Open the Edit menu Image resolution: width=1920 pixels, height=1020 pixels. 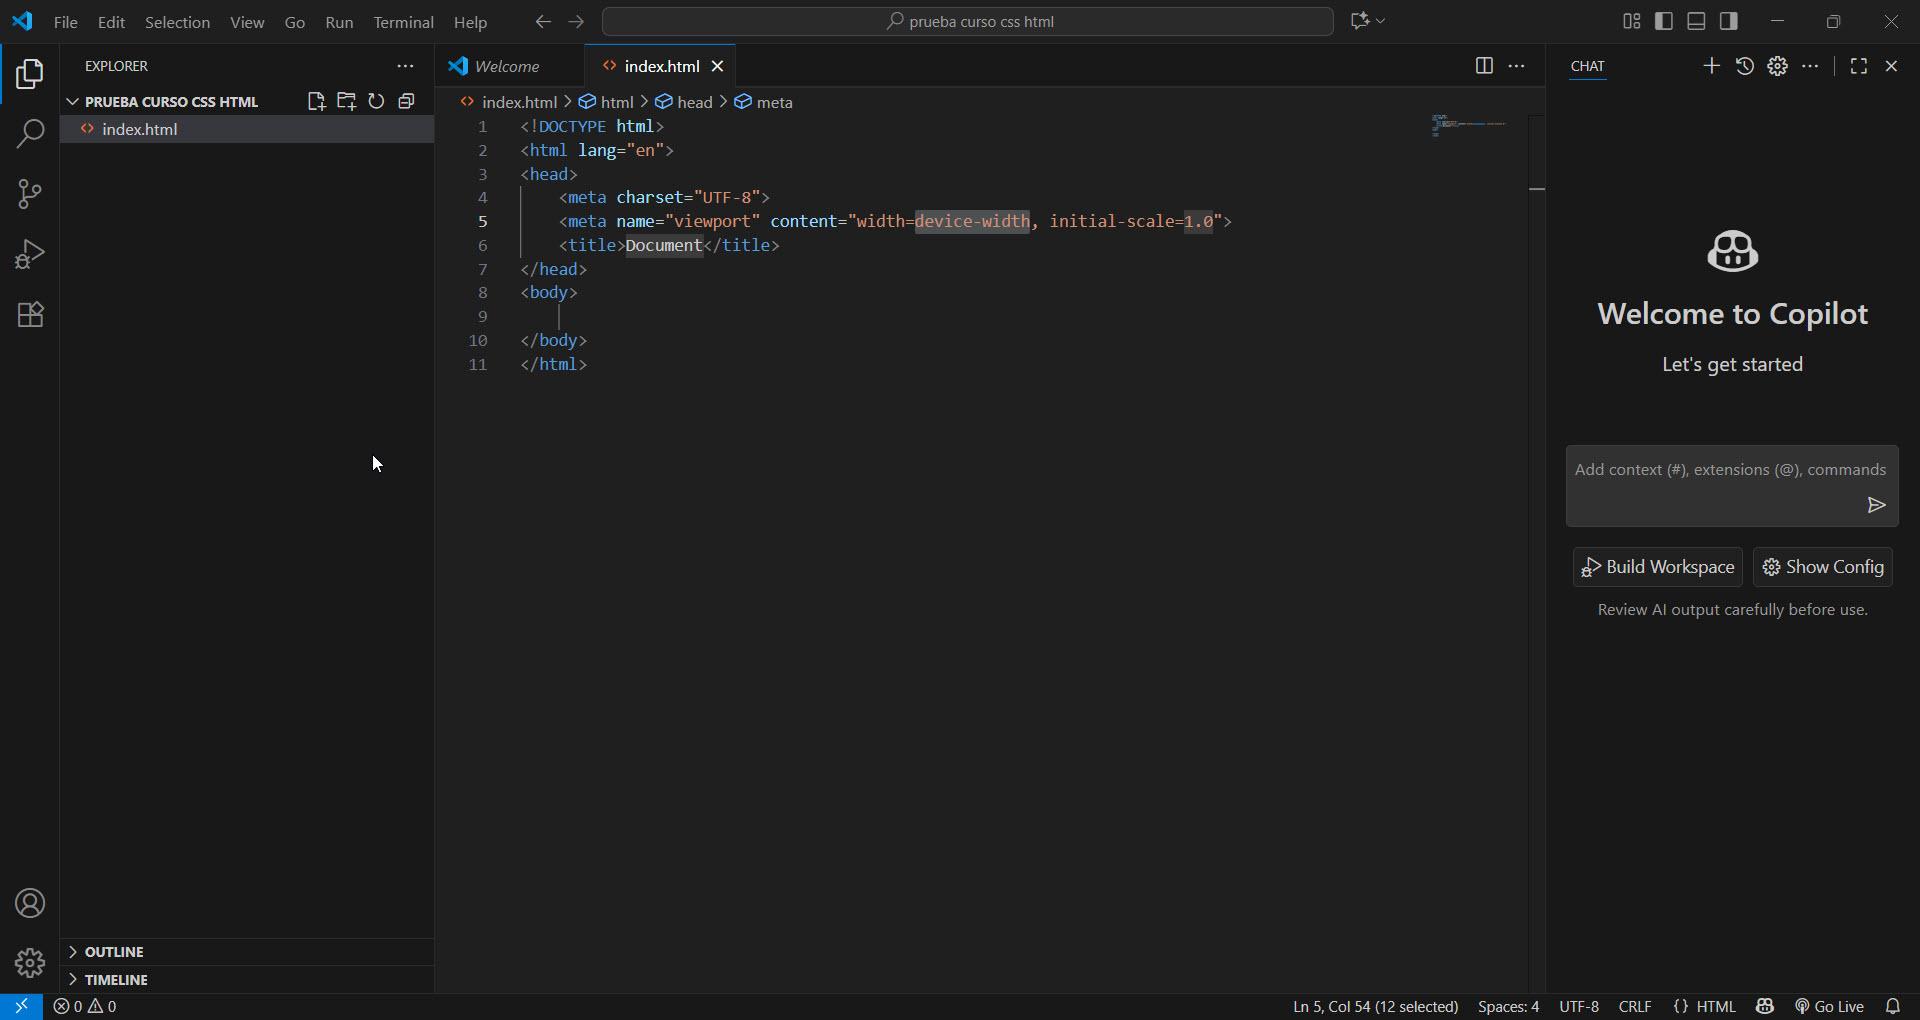[x=111, y=22]
